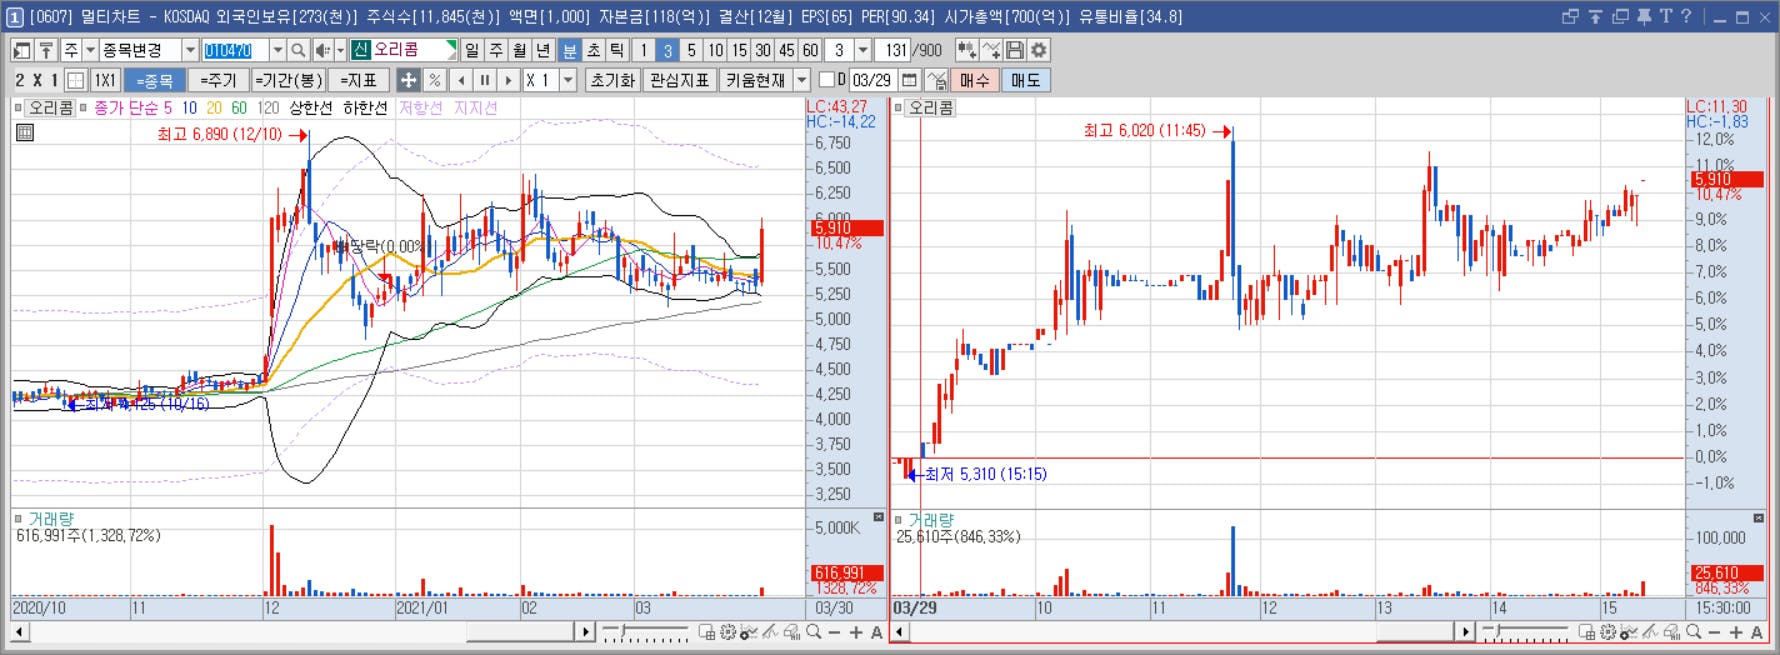Click the right chart zoom magnifier icon
The height and width of the screenshot is (655, 1780).
click(1694, 632)
